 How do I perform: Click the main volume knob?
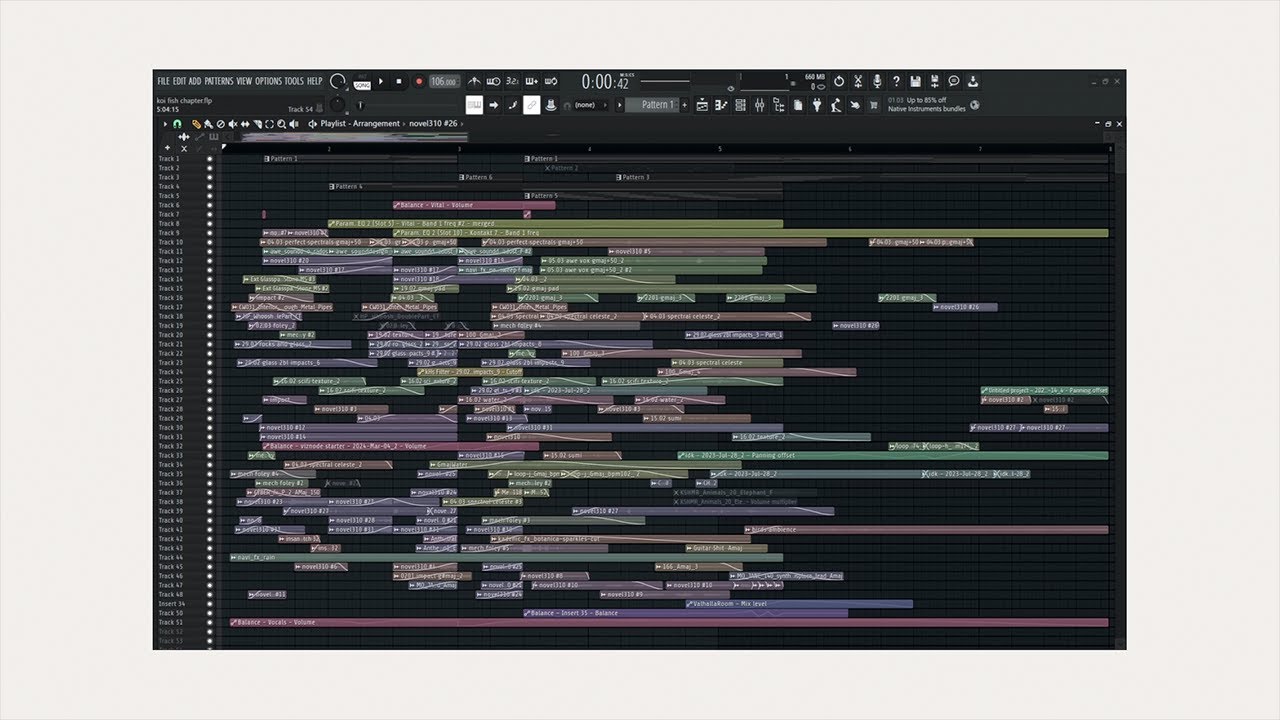coord(338,81)
